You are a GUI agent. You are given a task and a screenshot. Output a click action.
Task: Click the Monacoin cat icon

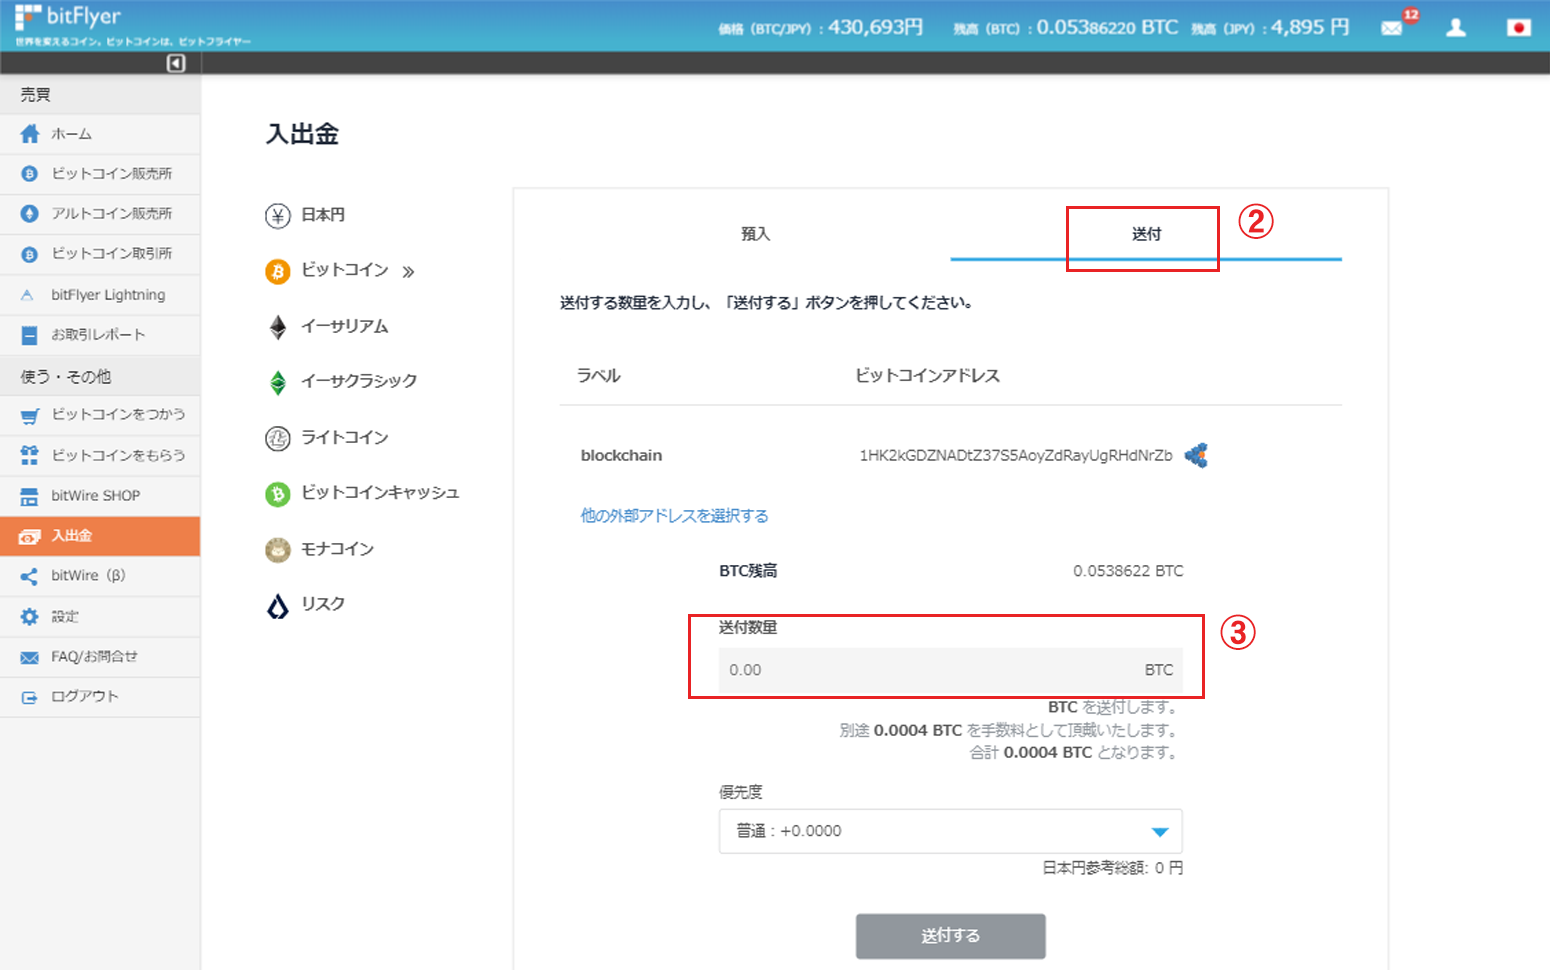278,550
